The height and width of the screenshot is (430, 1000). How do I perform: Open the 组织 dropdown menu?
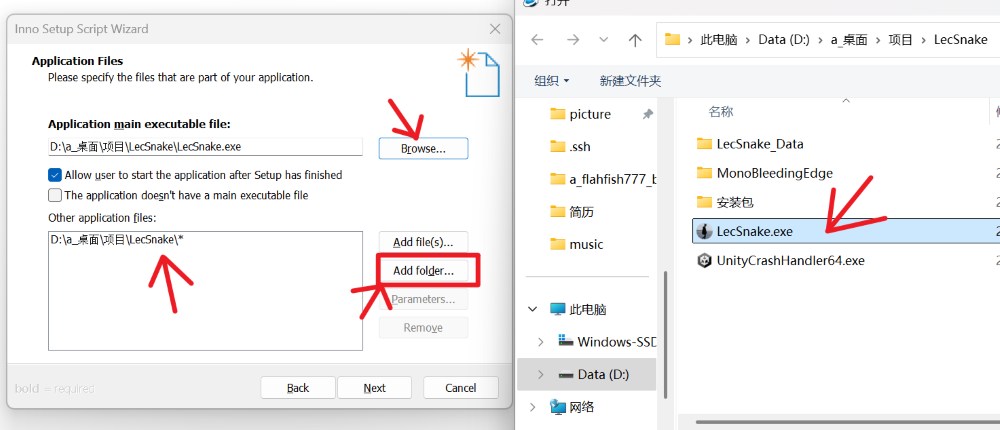[x=552, y=81]
